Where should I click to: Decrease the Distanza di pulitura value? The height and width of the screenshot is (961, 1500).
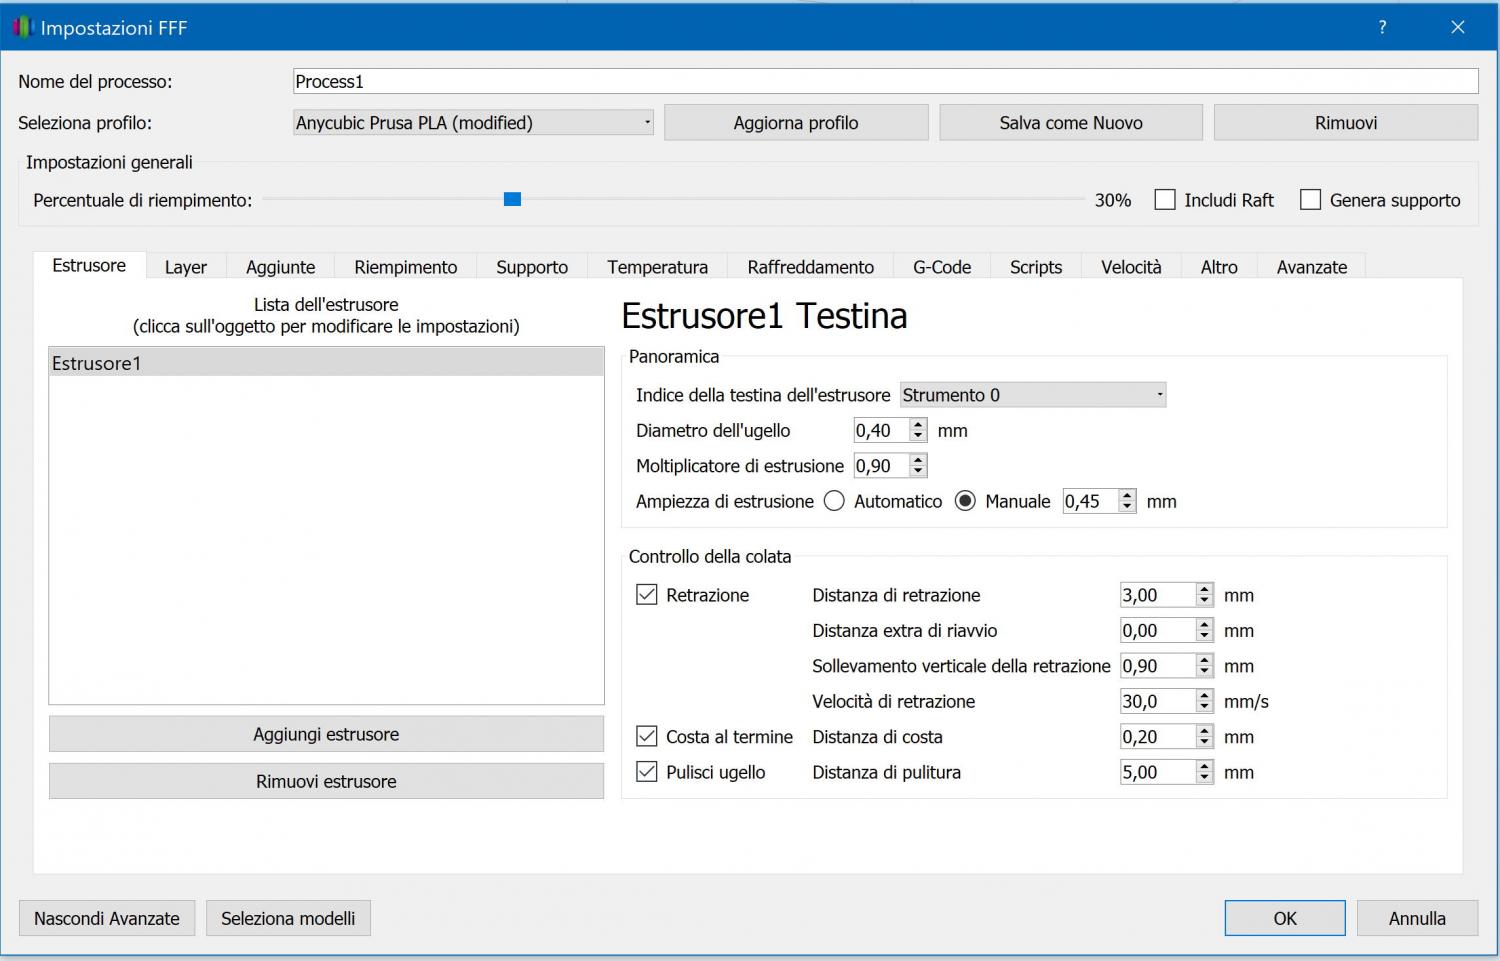pos(1205,779)
